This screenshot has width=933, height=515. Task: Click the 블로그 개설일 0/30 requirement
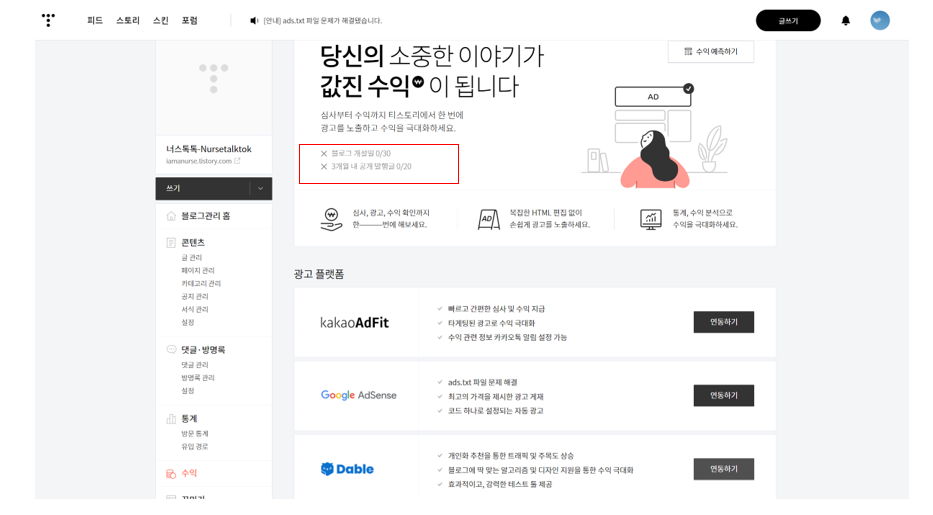click(361, 153)
